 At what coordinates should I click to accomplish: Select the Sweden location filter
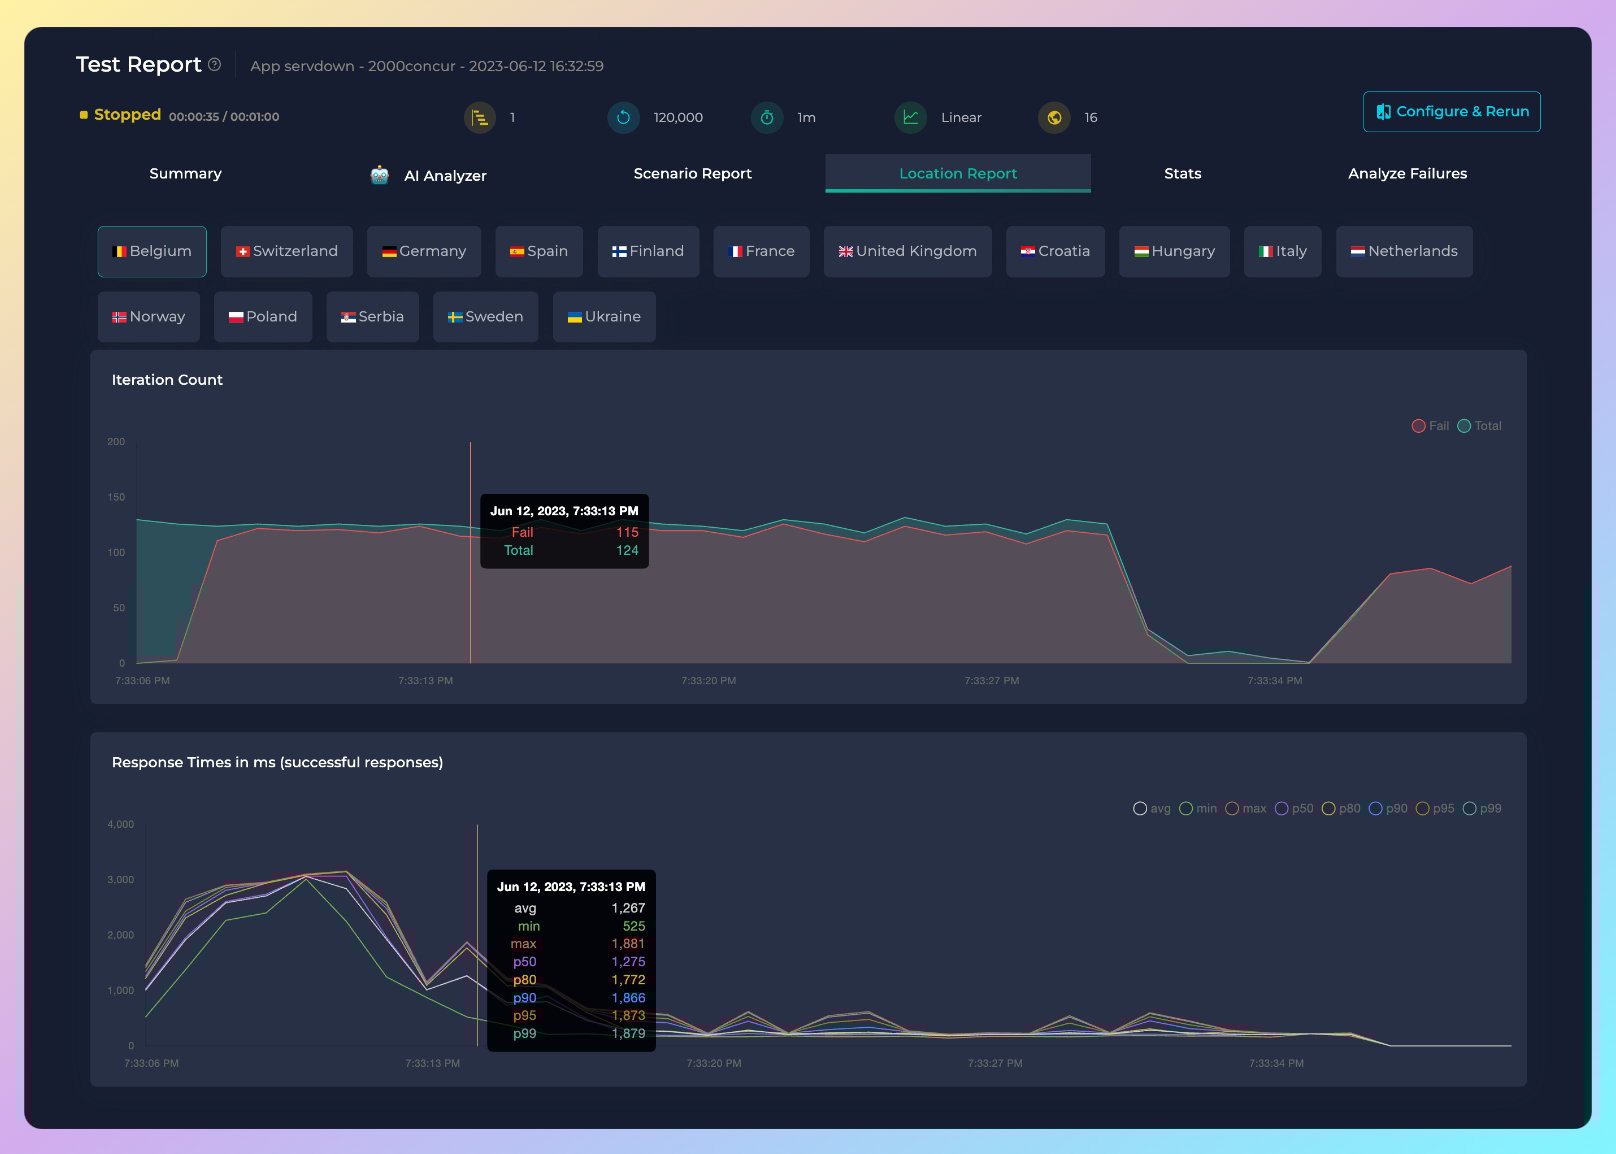(x=486, y=317)
